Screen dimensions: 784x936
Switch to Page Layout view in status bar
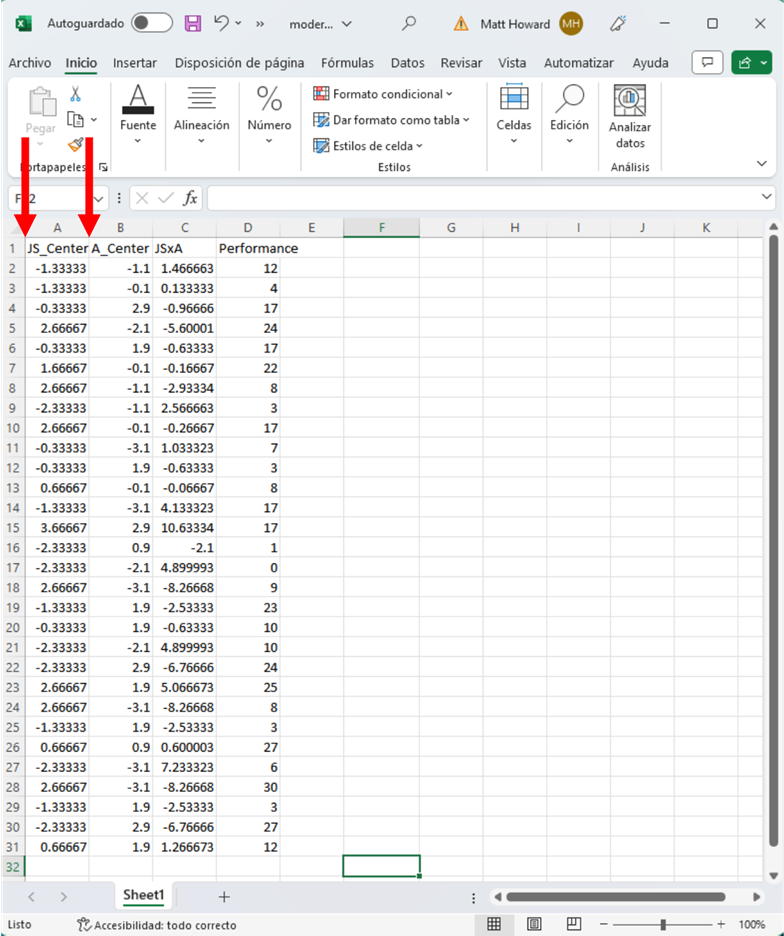[534, 924]
